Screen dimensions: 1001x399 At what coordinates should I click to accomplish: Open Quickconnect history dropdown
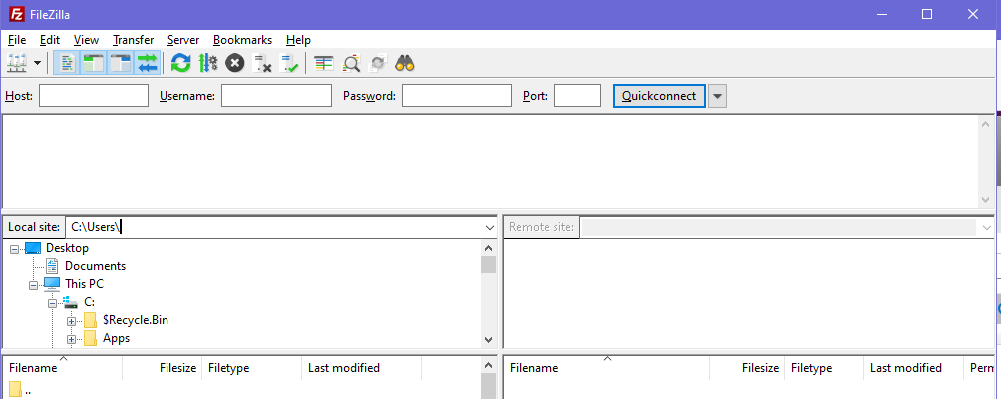tap(718, 96)
